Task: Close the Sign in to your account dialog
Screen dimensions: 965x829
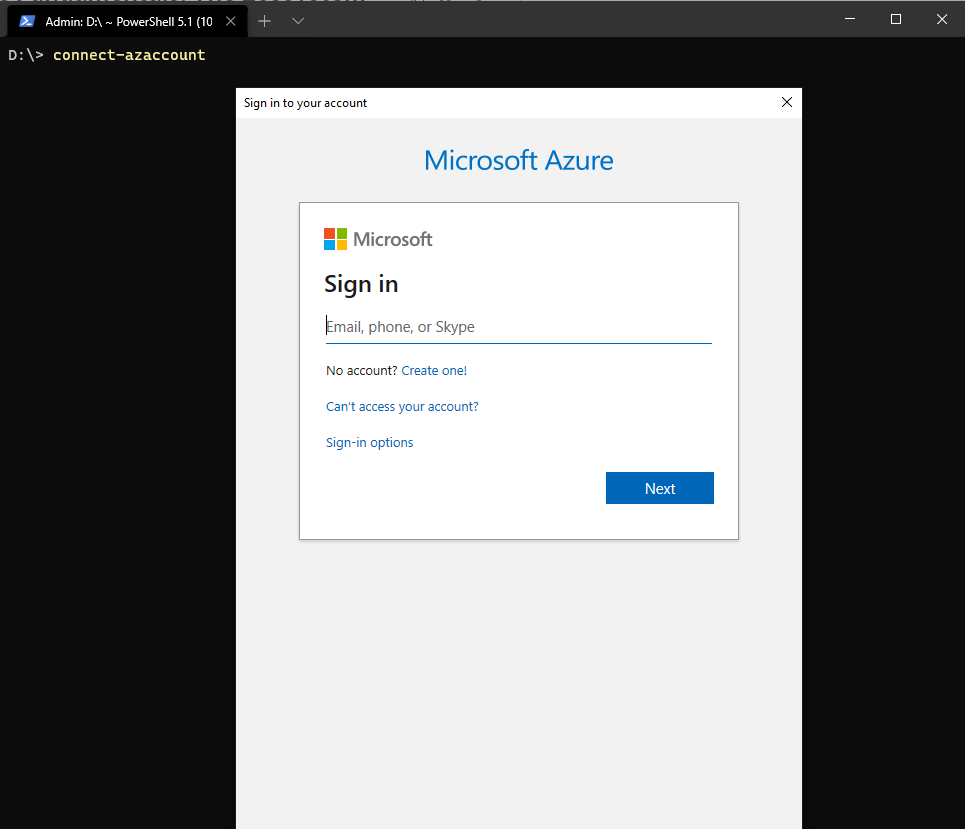Action: coord(787,102)
